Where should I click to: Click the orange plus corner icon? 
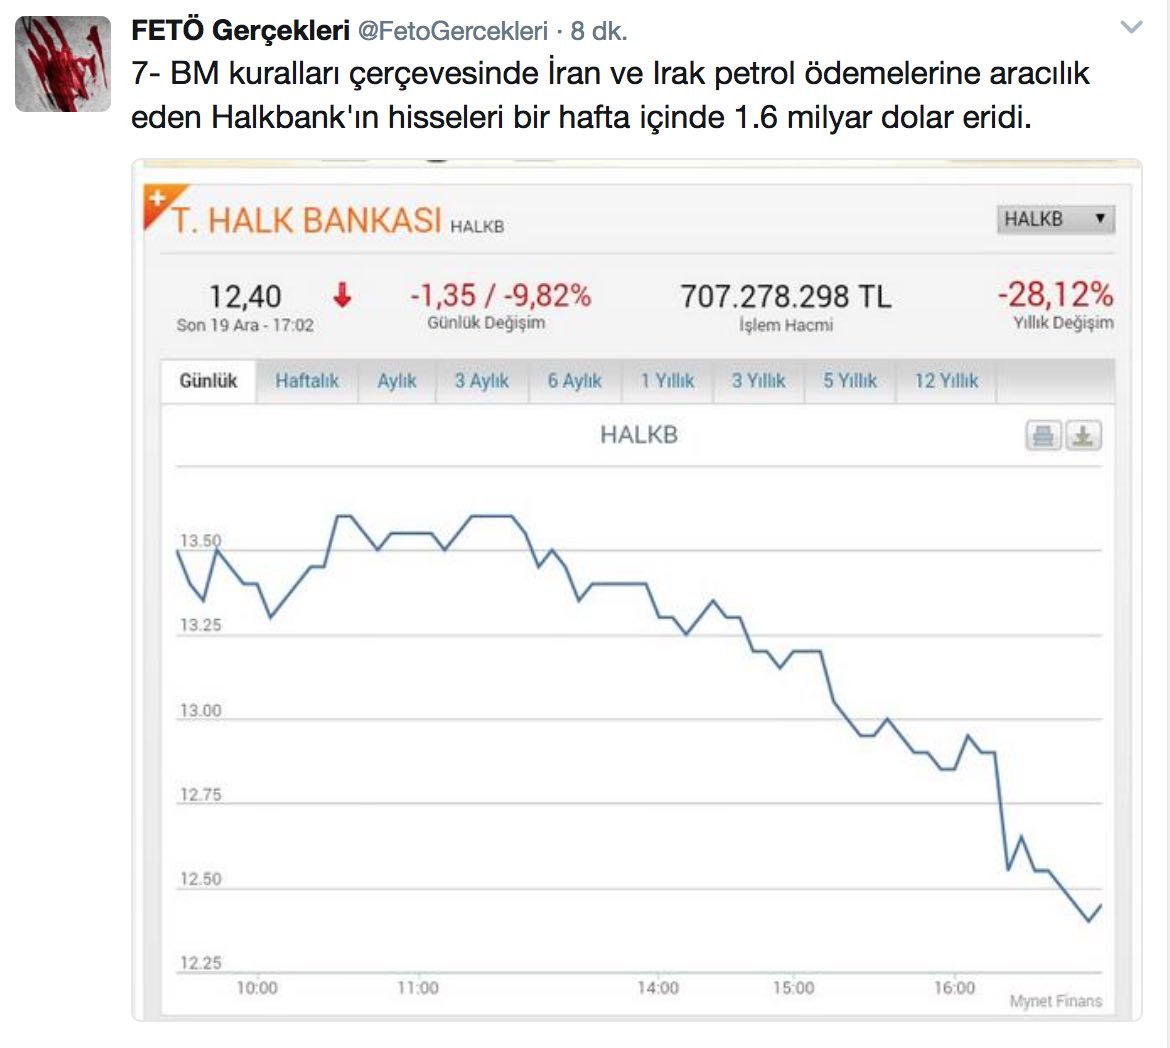click(157, 198)
